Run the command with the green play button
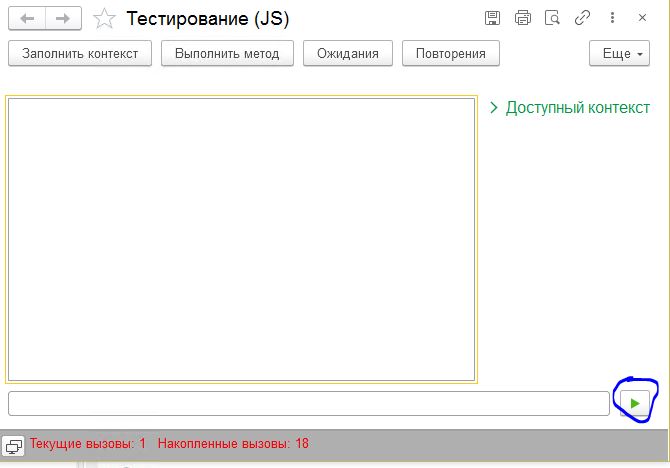 pos(635,403)
